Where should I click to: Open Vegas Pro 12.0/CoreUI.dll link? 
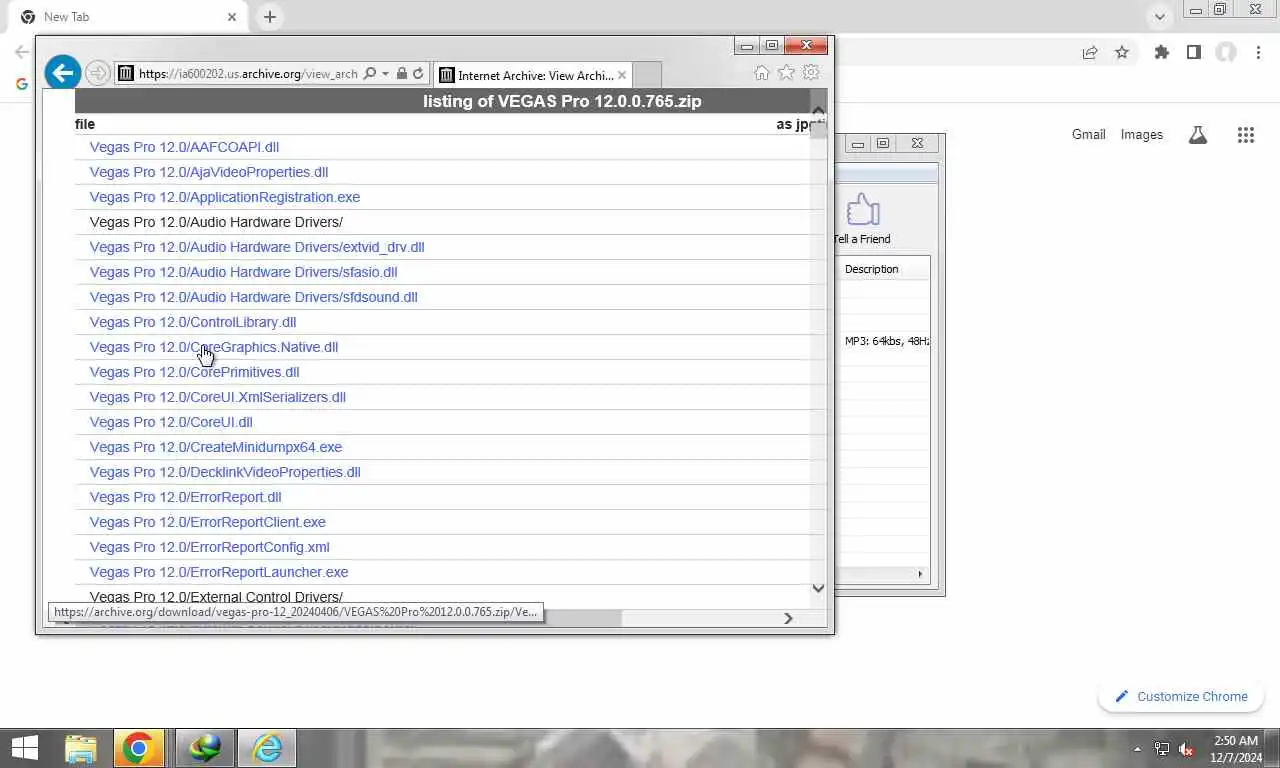tap(171, 422)
